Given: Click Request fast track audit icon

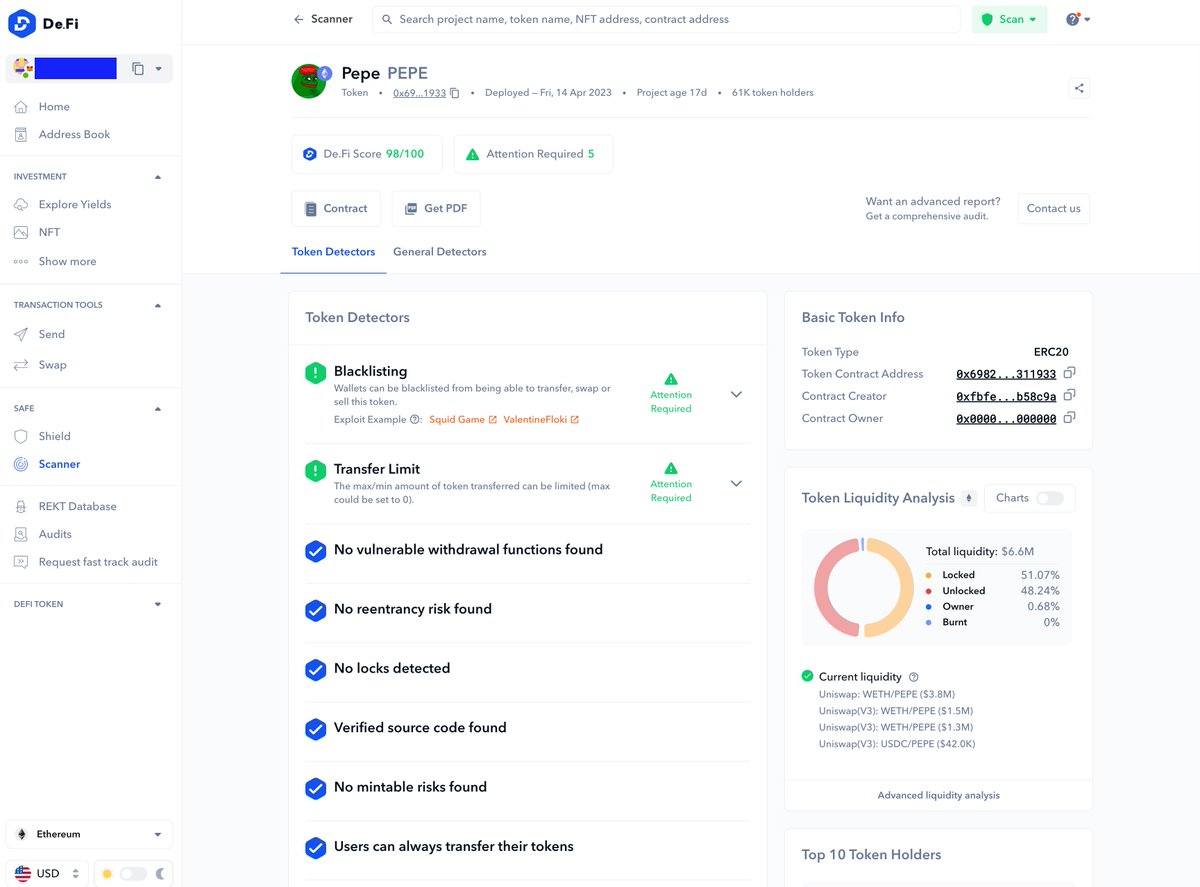Looking at the screenshot, I should tap(21, 562).
